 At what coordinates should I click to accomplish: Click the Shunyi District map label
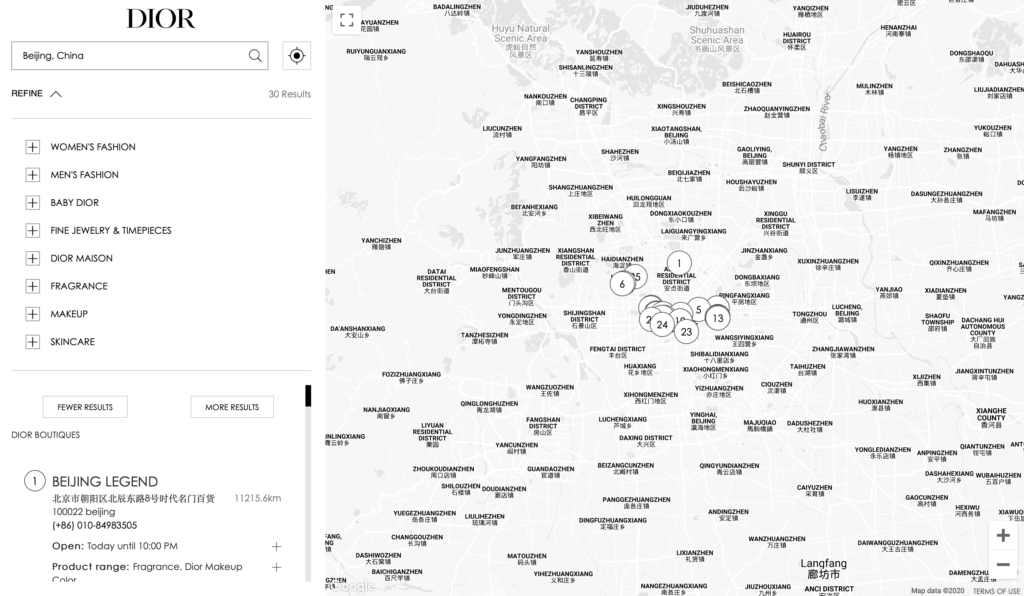pyautogui.click(x=808, y=167)
